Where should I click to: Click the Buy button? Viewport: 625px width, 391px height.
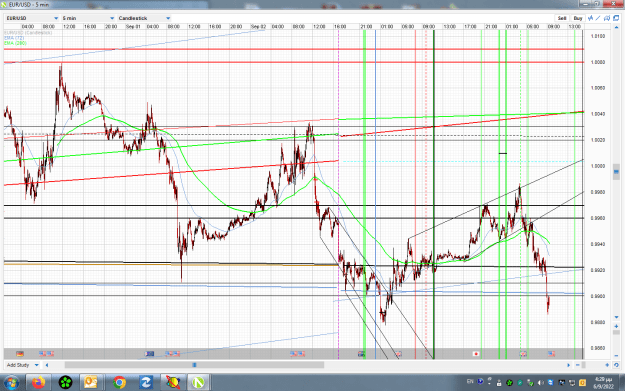pos(578,18)
